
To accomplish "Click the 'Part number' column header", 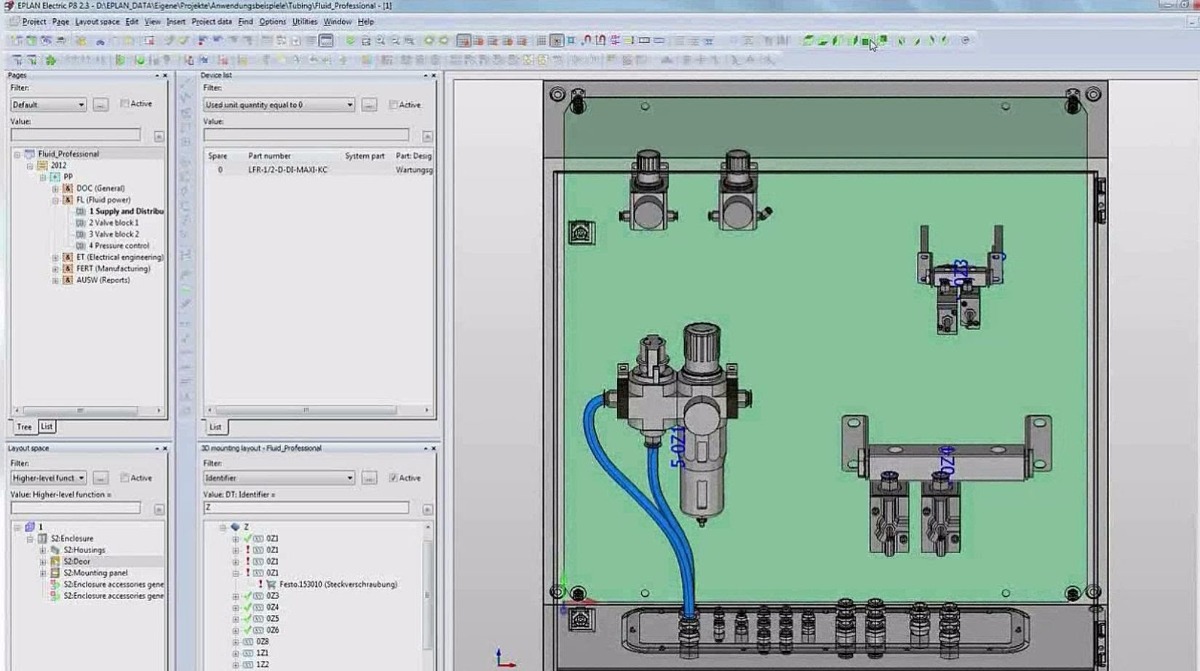I will (x=270, y=156).
